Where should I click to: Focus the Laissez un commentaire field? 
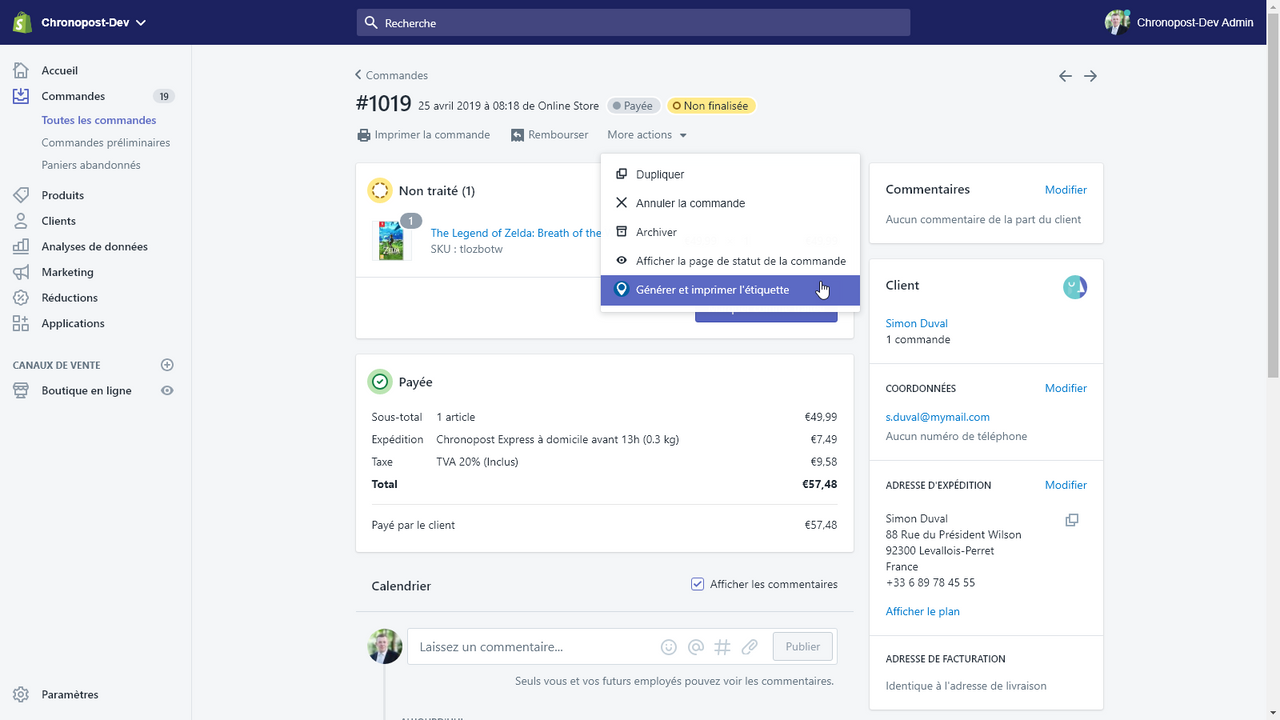(535, 647)
